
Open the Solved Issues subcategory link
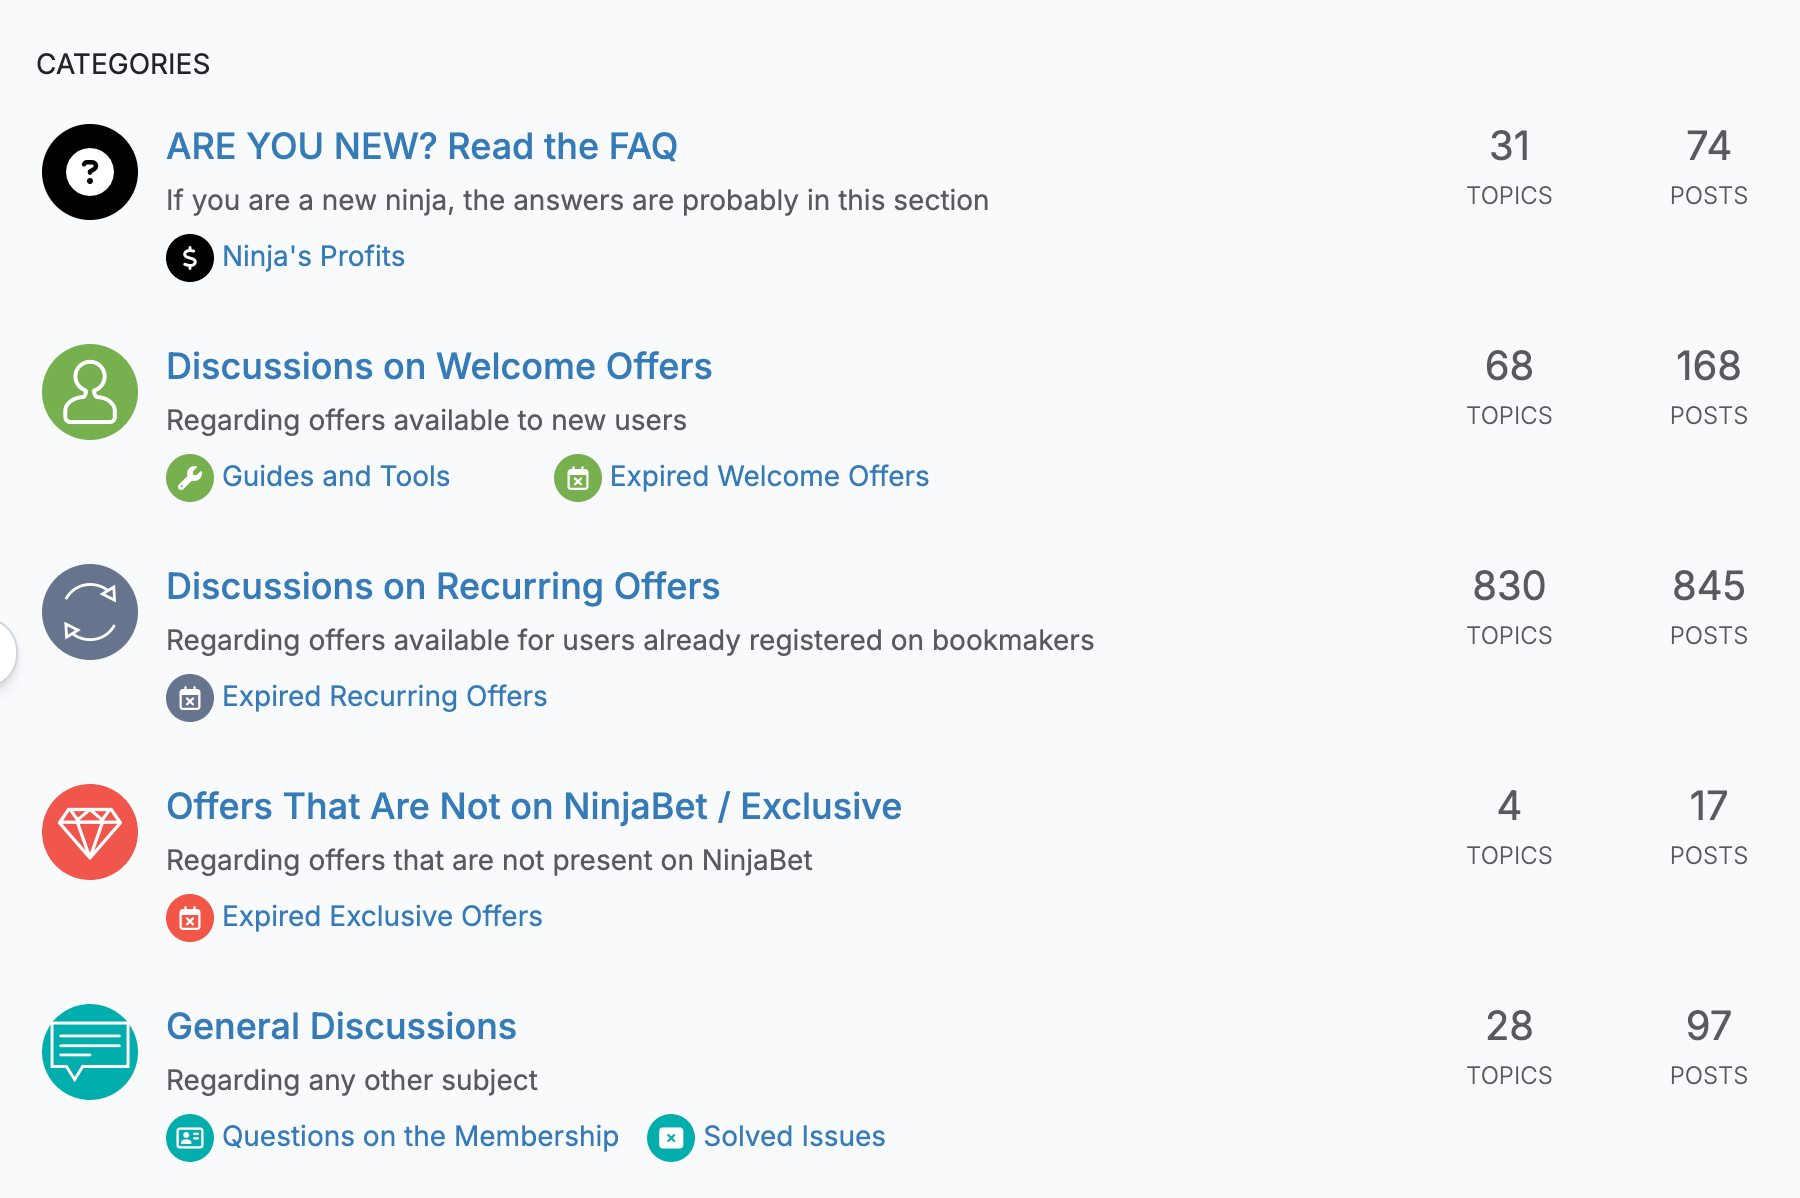(794, 1137)
